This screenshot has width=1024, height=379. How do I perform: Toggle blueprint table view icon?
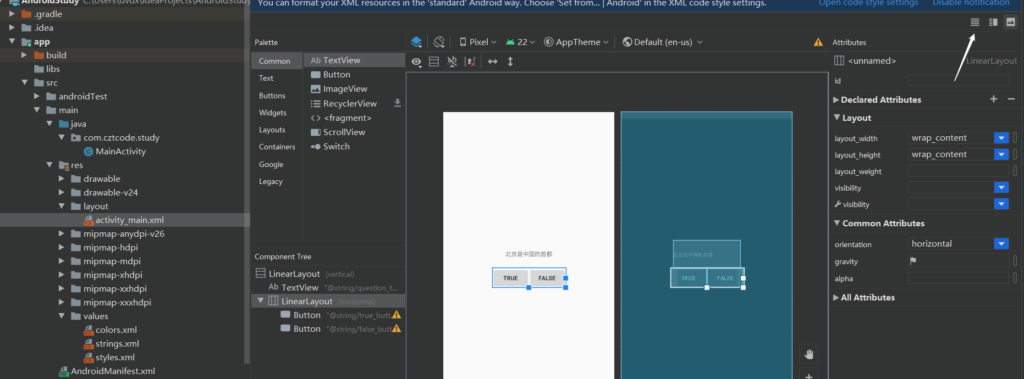pyautogui.click(x=434, y=61)
